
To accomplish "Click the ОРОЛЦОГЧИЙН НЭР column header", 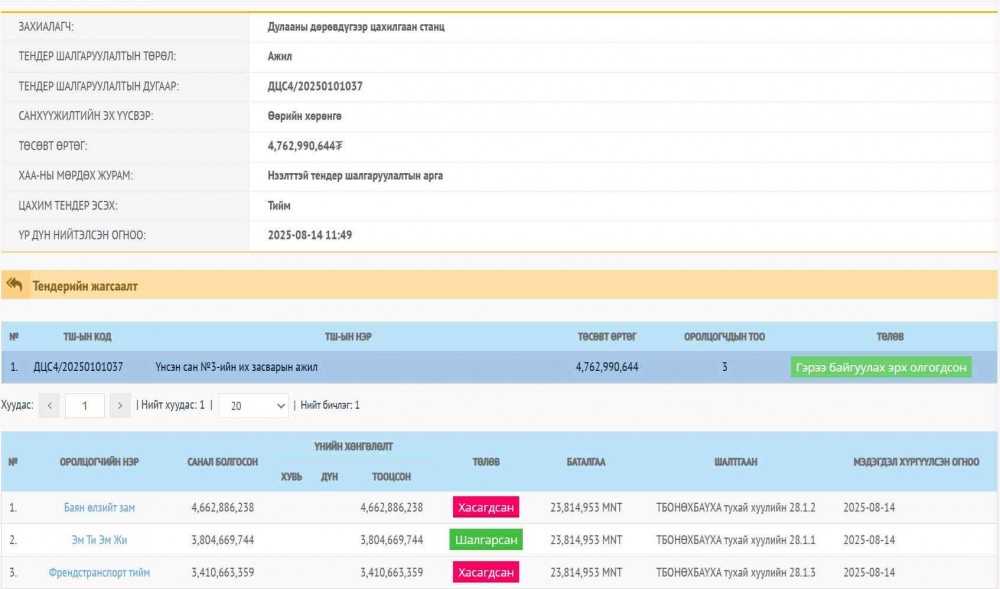I will (99, 461).
